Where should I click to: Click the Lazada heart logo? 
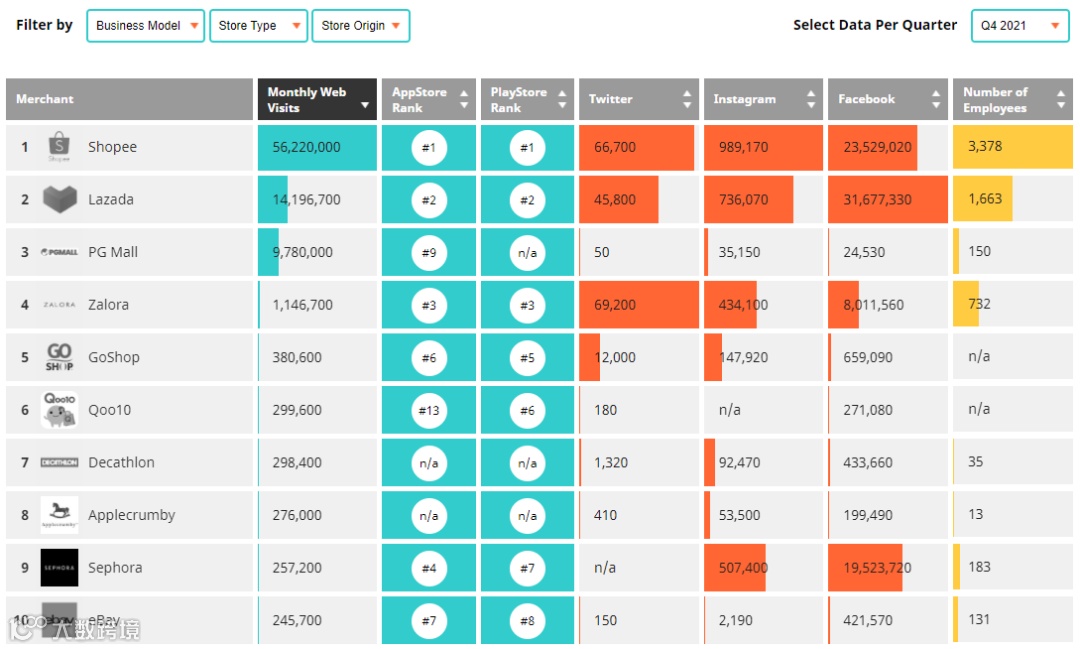59,199
